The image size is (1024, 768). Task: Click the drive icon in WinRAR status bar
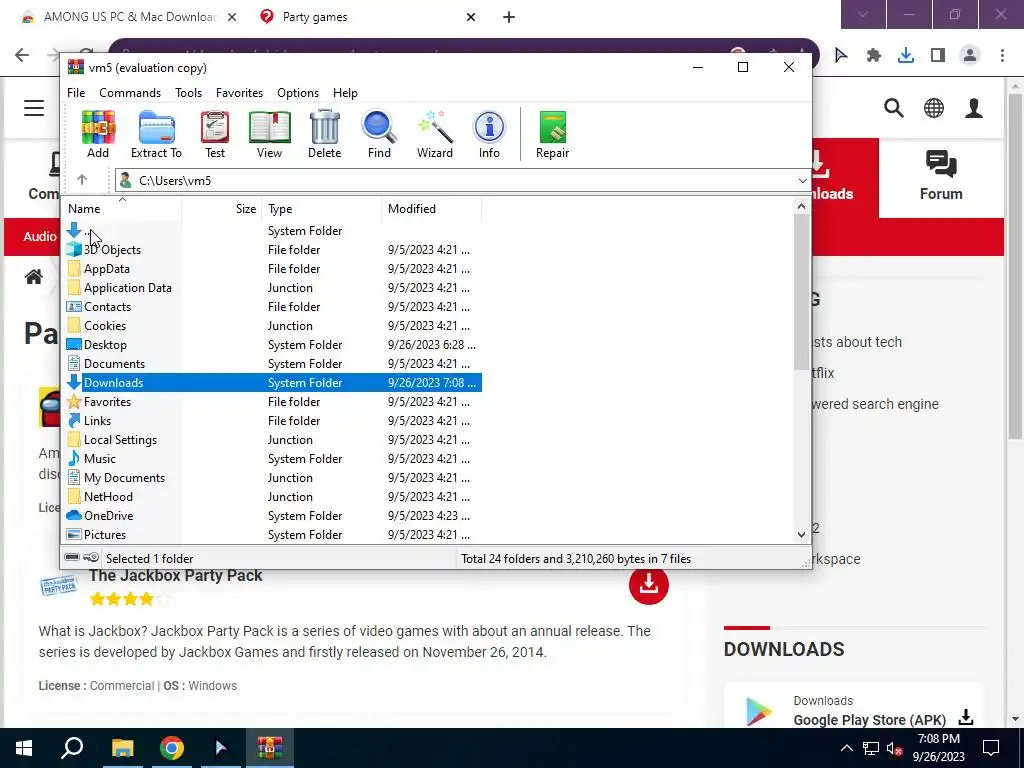coord(72,558)
